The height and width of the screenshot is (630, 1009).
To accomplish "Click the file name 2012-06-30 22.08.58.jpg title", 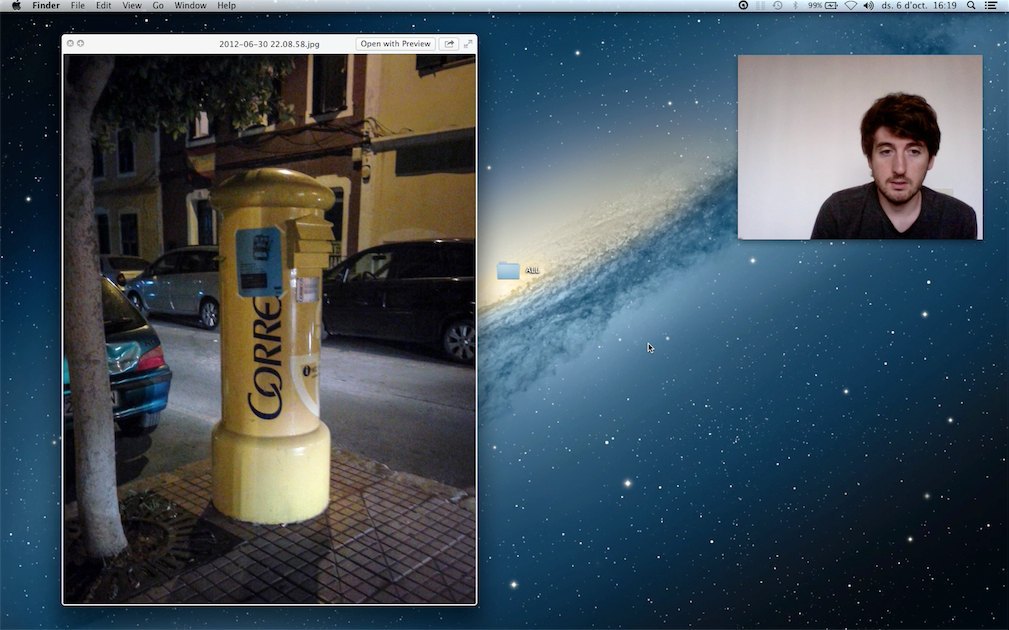I will [x=269, y=44].
